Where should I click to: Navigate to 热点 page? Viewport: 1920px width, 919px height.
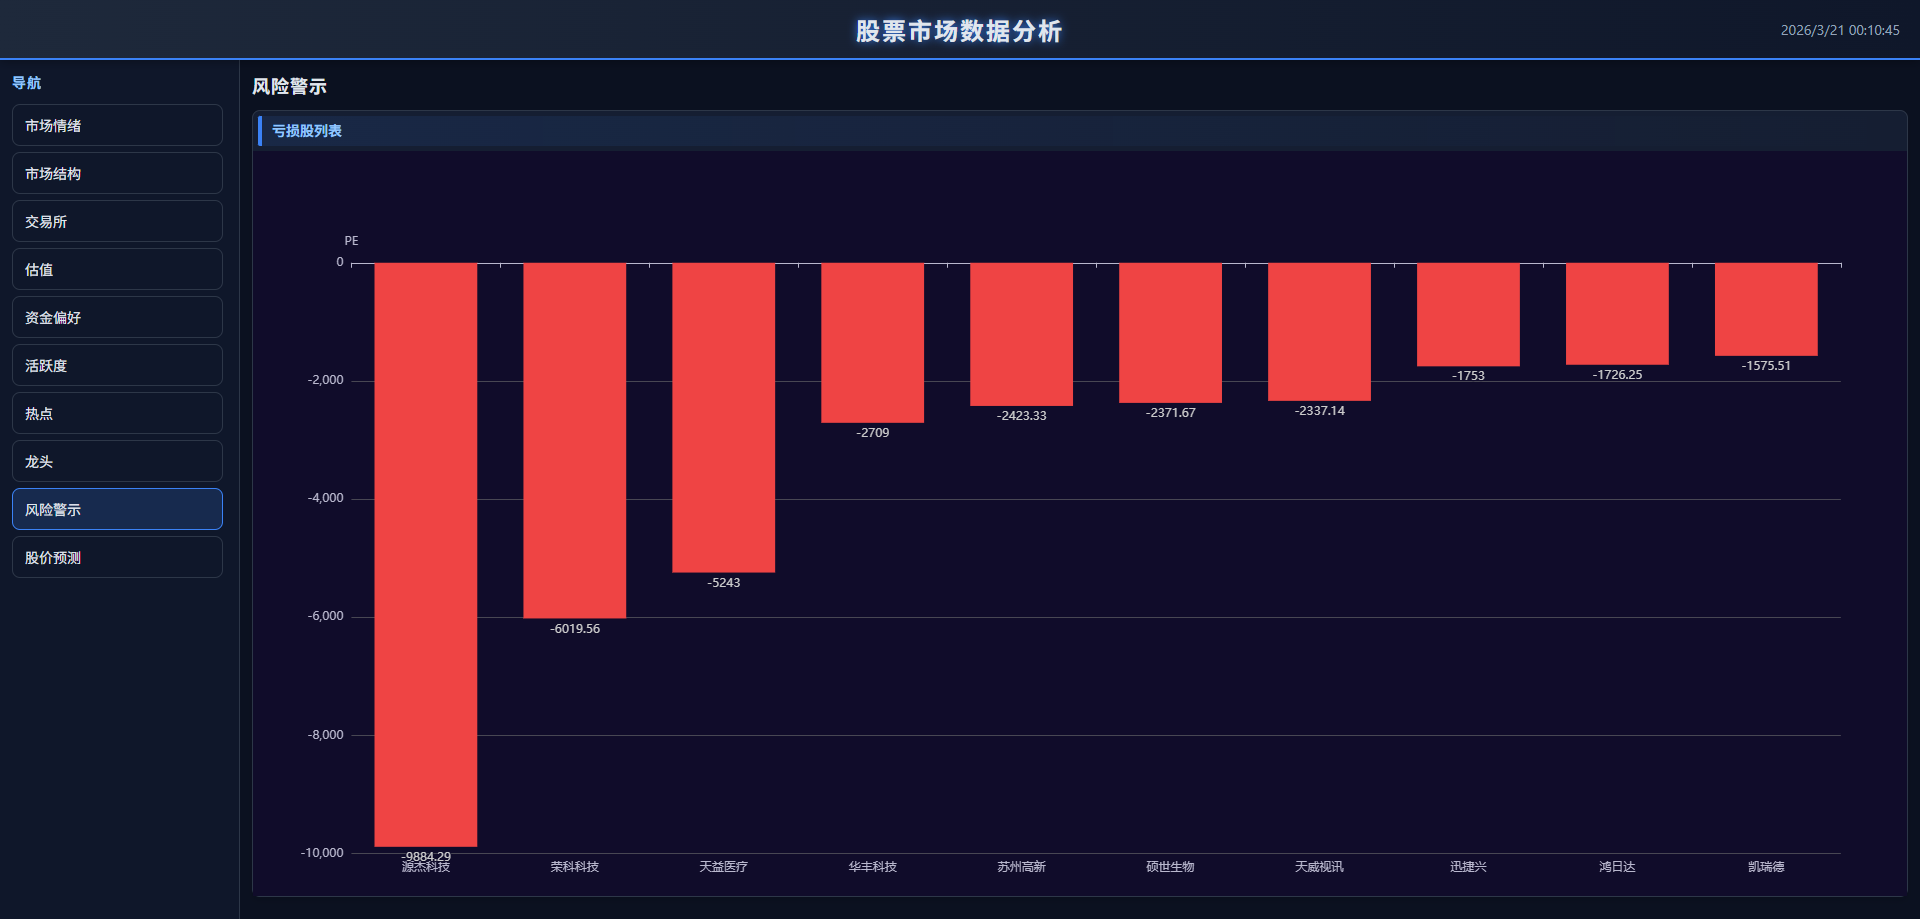pyautogui.click(x=117, y=414)
